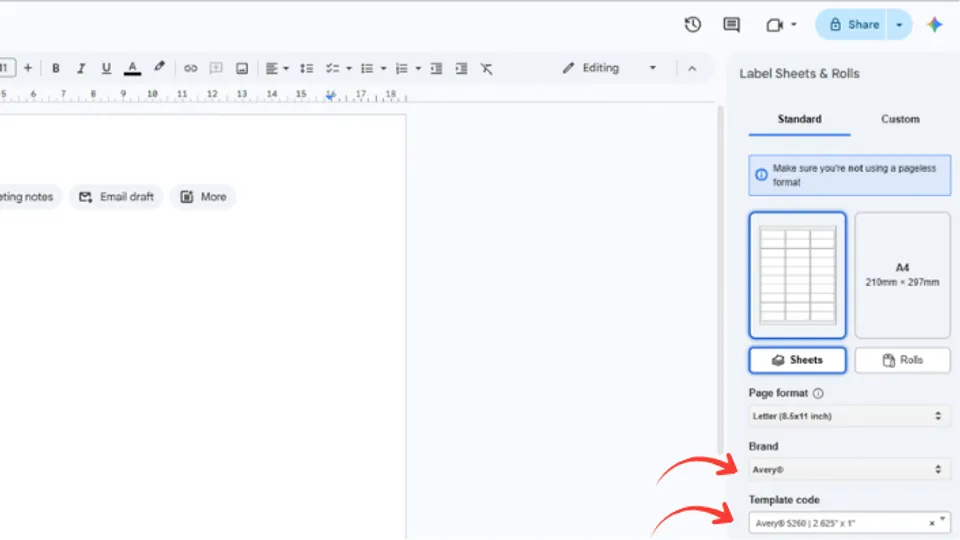
Task: Click the info icon in pageless notice
Action: [x=761, y=174]
